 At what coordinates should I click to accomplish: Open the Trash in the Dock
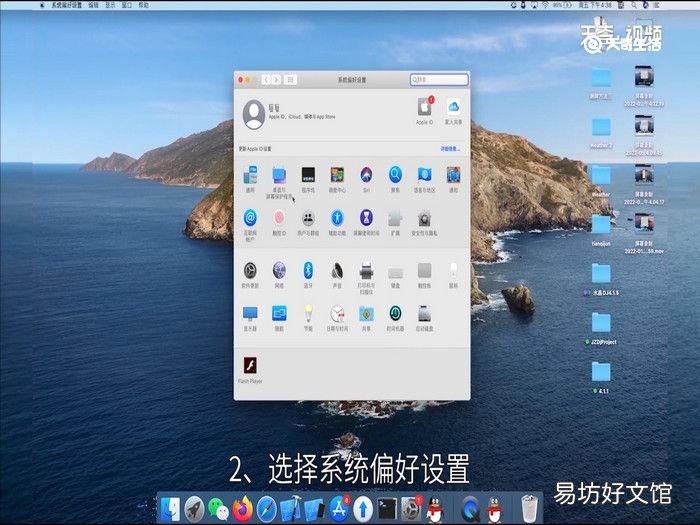coord(529,509)
